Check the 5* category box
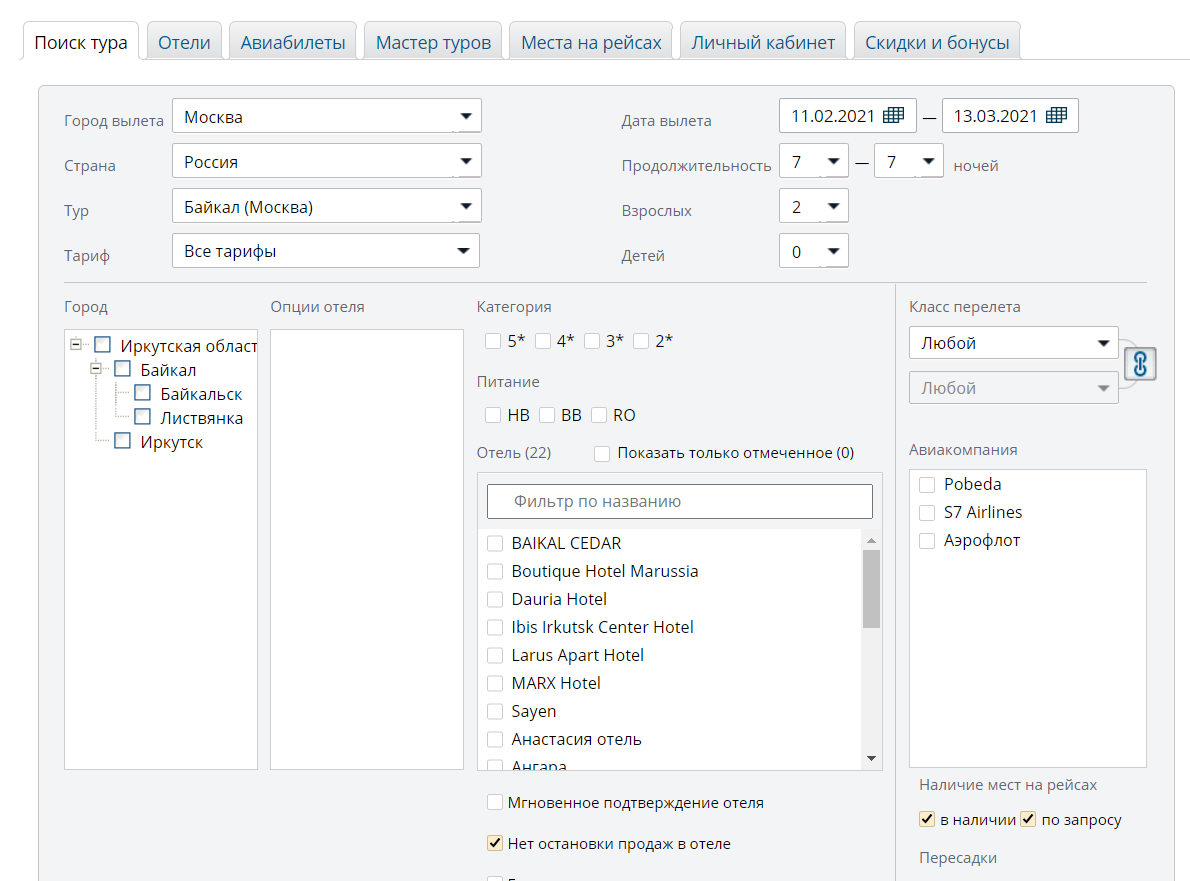The height and width of the screenshot is (881, 1190). pyautogui.click(x=493, y=341)
